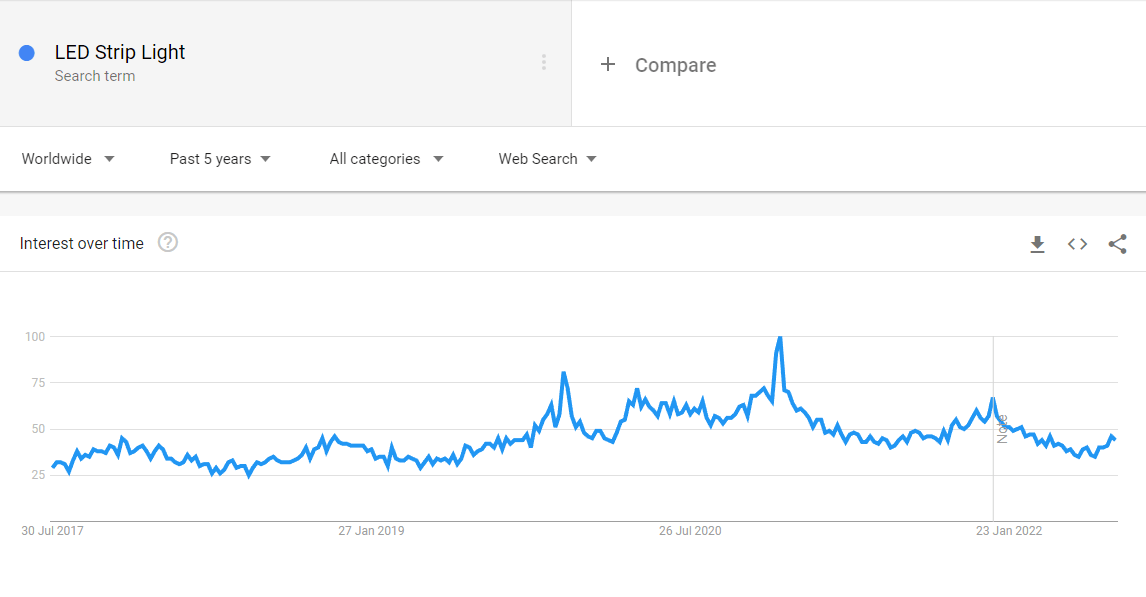1146x597 pixels.
Task: Open the LED Strip Light options menu
Action: pos(544,63)
